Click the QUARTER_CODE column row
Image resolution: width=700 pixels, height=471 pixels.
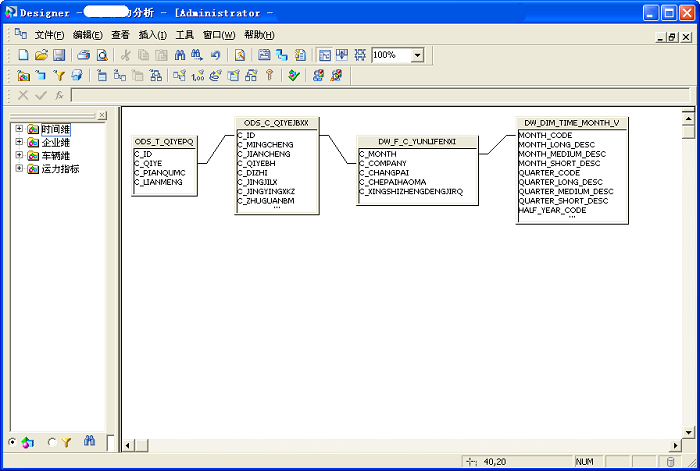pyautogui.click(x=549, y=173)
